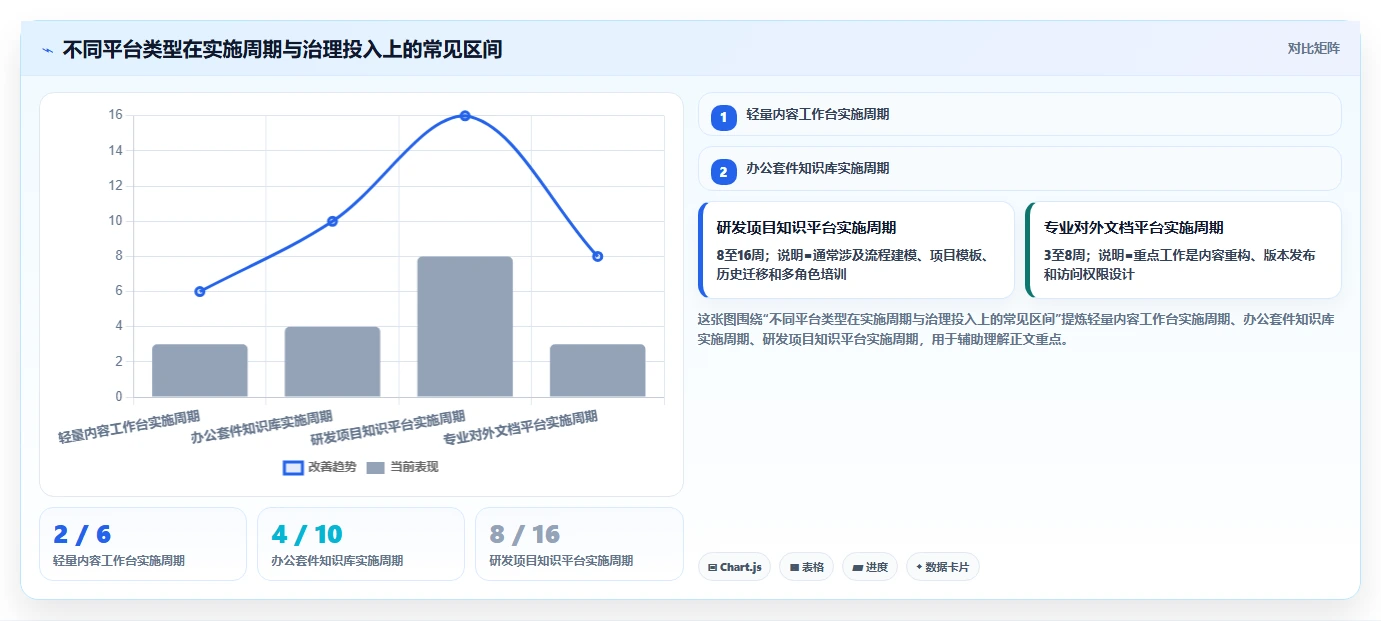Click the 8 / 16 stat card
1381x621 pixels.
coord(579,544)
